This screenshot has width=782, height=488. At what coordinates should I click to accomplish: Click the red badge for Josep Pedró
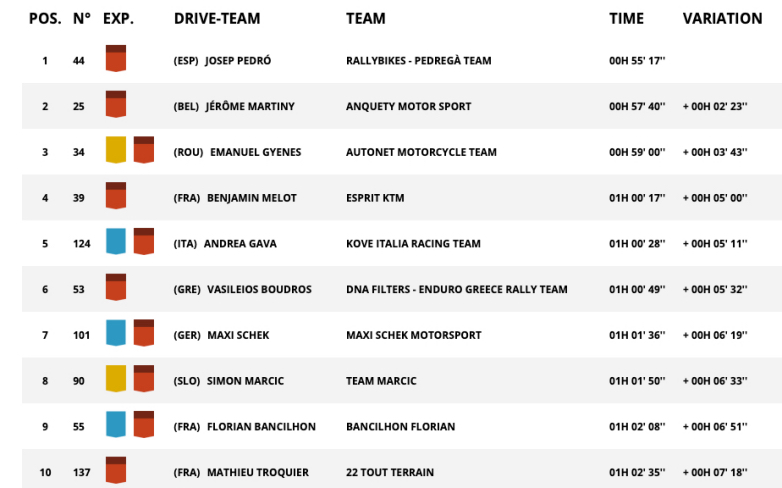point(116,58)
